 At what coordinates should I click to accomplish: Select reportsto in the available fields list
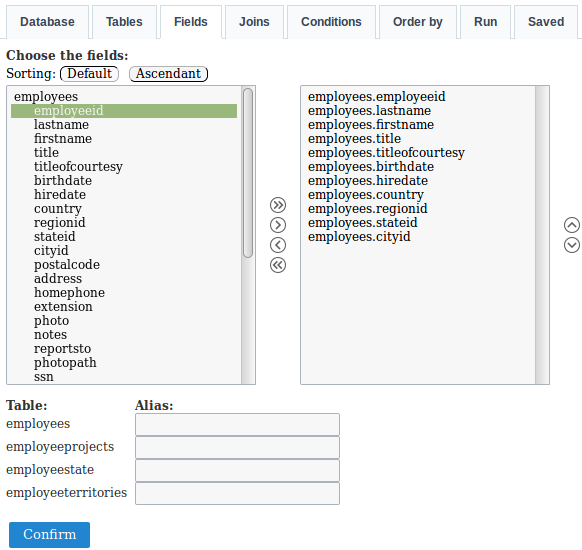pos(124,348)
